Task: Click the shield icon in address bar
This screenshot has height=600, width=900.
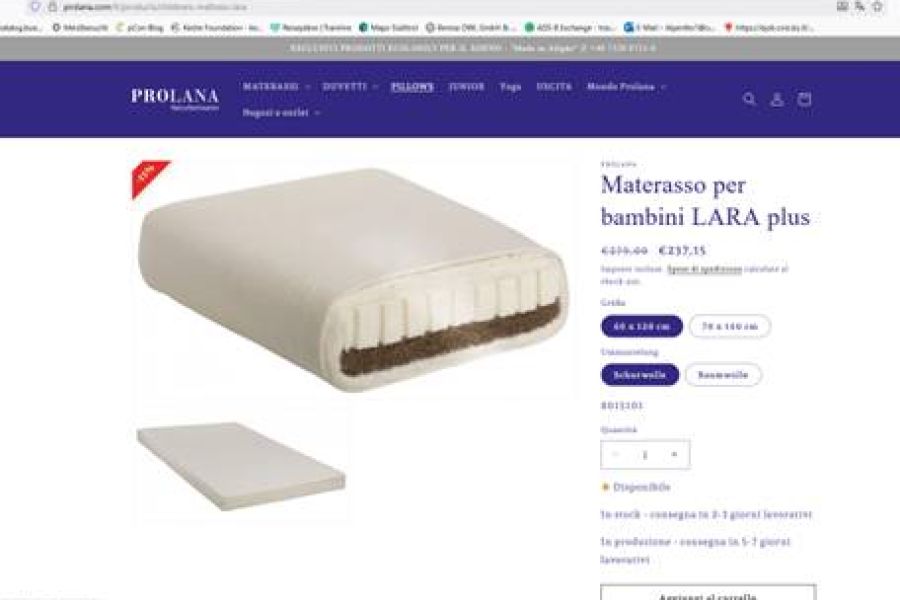Action: click(35, 7)
